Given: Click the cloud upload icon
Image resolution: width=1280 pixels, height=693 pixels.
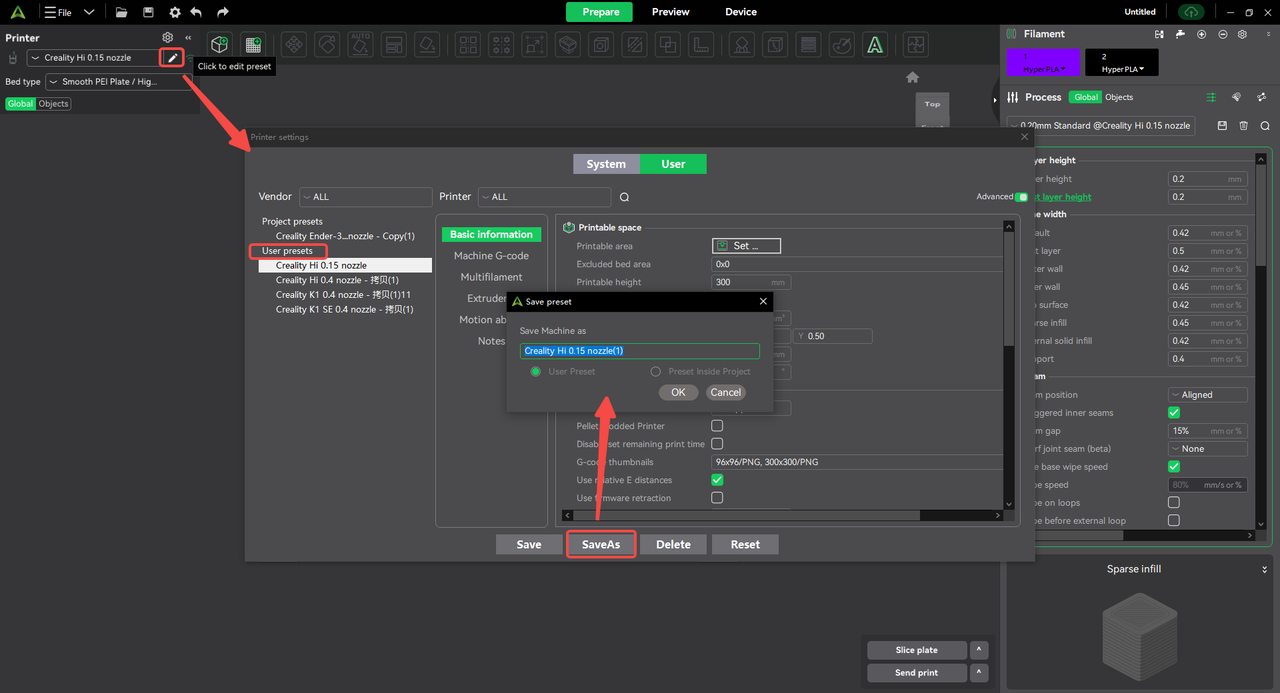Looking at the screenshot, I should coord(1190,12).
